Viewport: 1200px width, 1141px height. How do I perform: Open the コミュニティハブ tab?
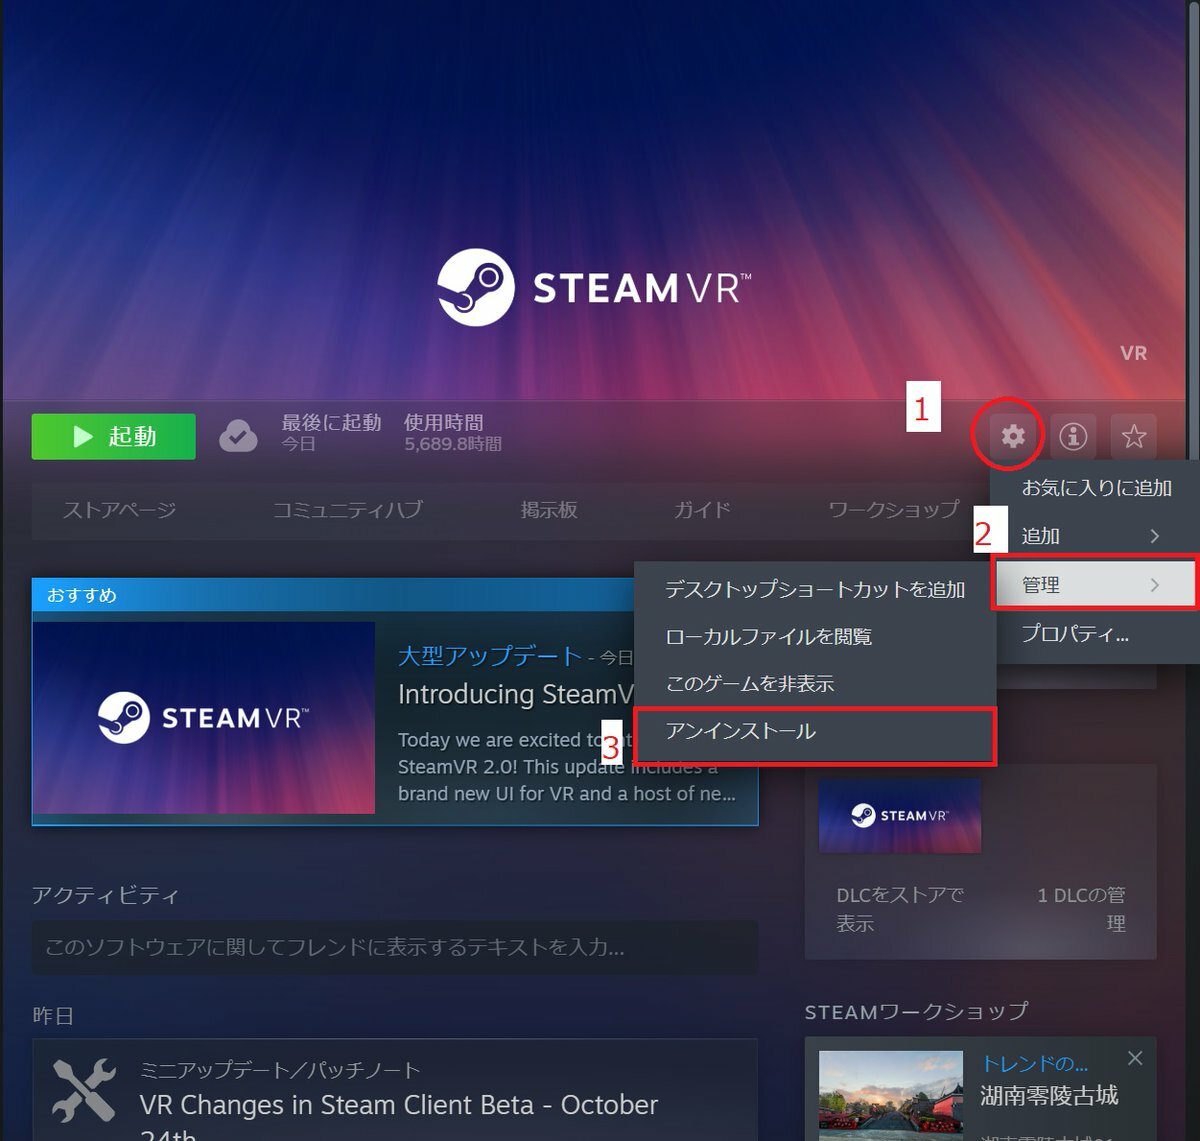tap(347, 510)
